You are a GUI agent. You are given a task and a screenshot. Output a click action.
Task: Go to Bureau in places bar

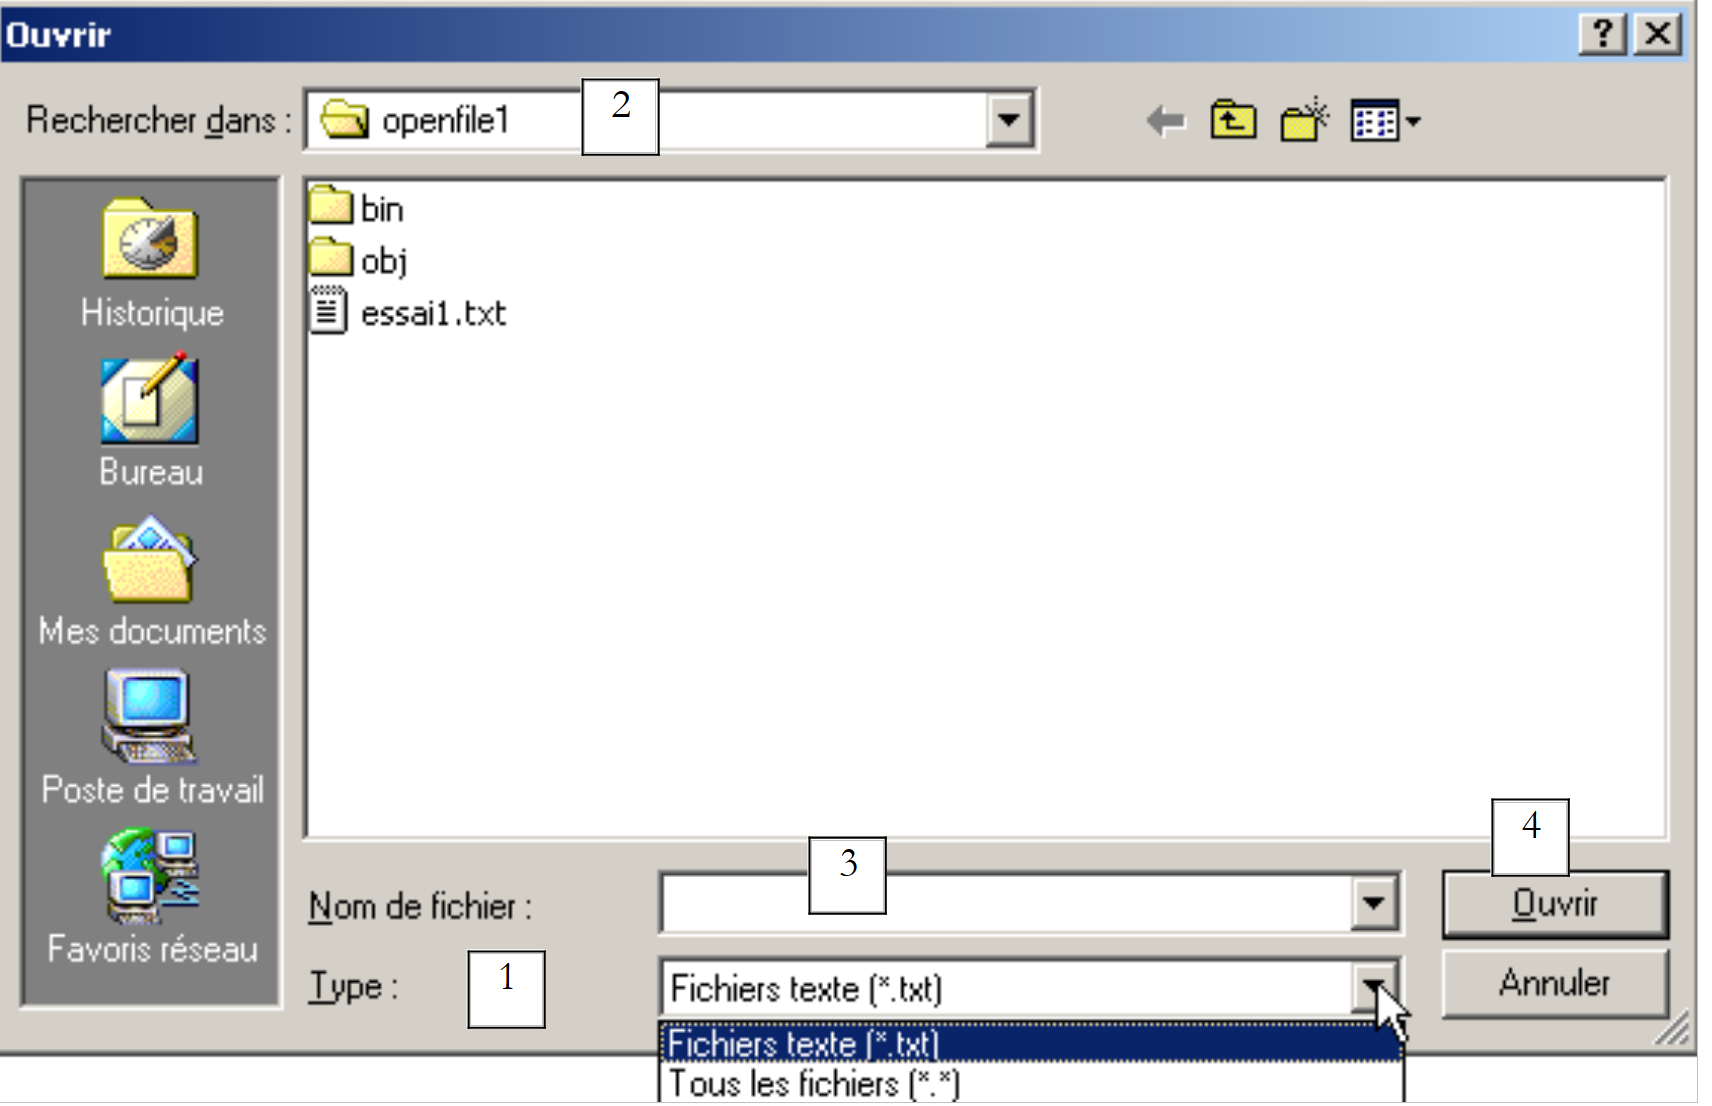click(151, 420)
